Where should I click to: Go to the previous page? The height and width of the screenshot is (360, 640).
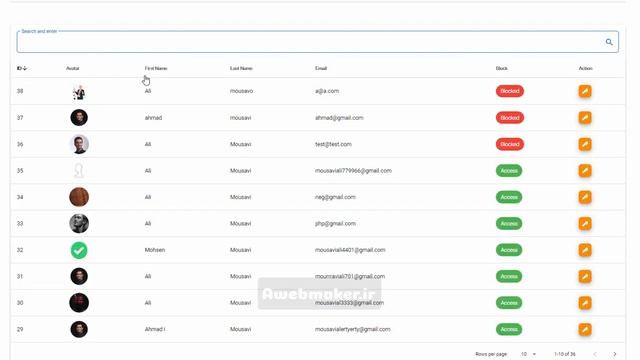click(595, 354)
